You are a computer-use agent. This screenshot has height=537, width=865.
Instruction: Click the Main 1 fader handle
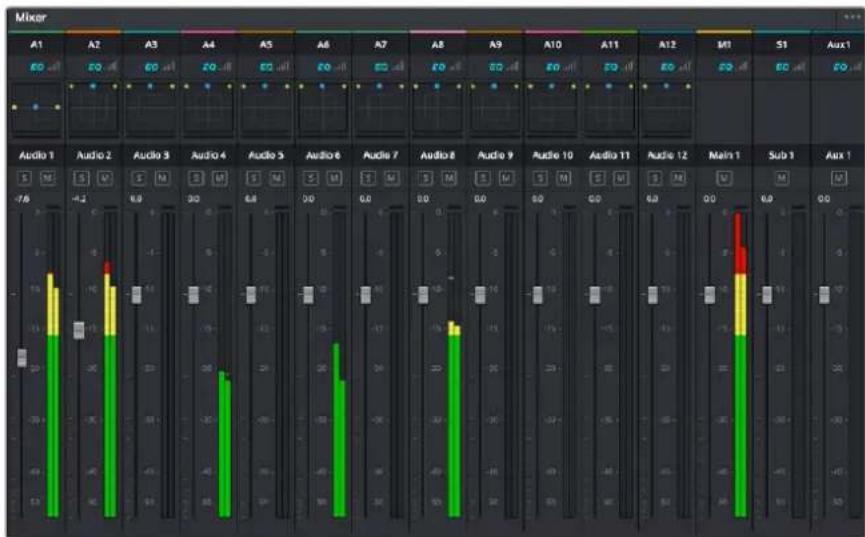click(x=710, y=295)
